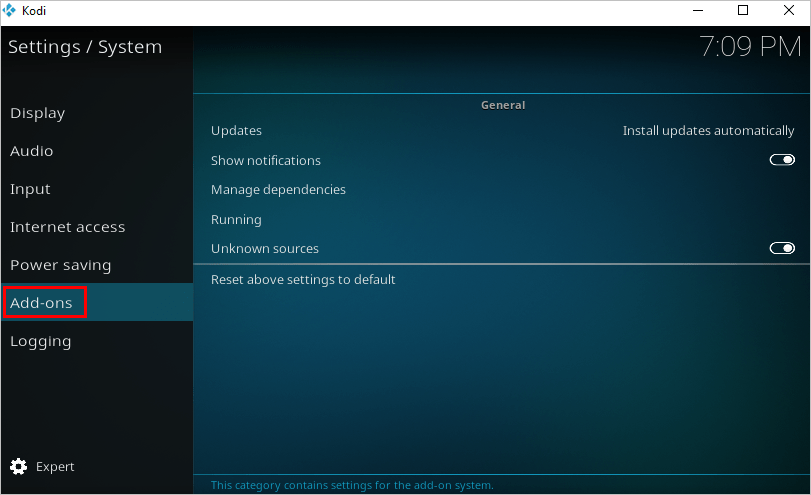This screenshot has height=495, width=811.
Task: Click the General section header
Action: coord(503,105)
